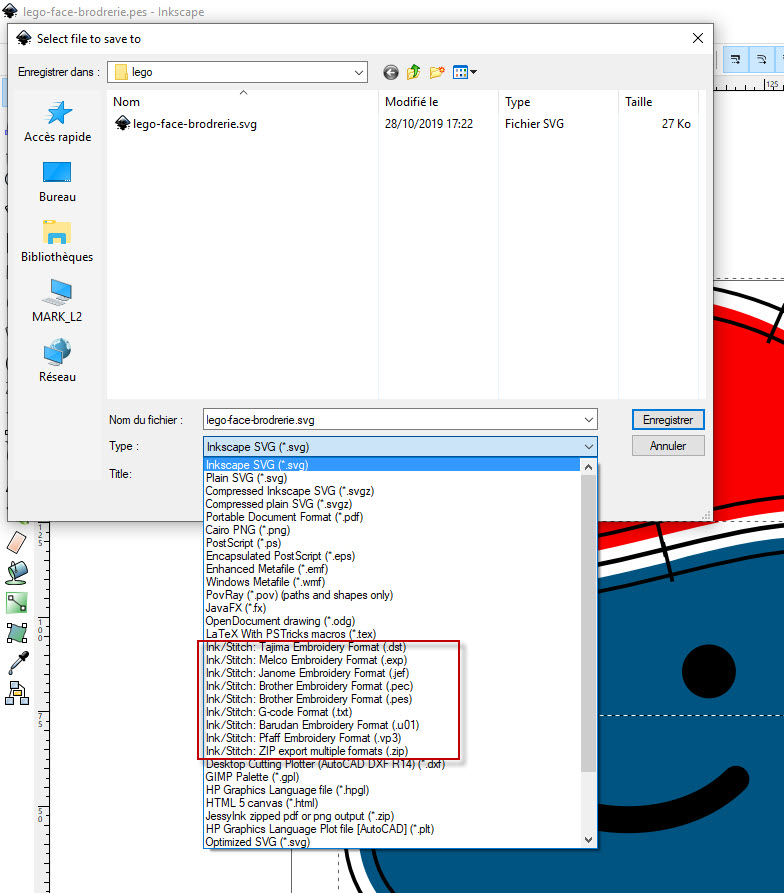
Task: Choose Plain SVG (*.svg) format
Action: (392, 478)
